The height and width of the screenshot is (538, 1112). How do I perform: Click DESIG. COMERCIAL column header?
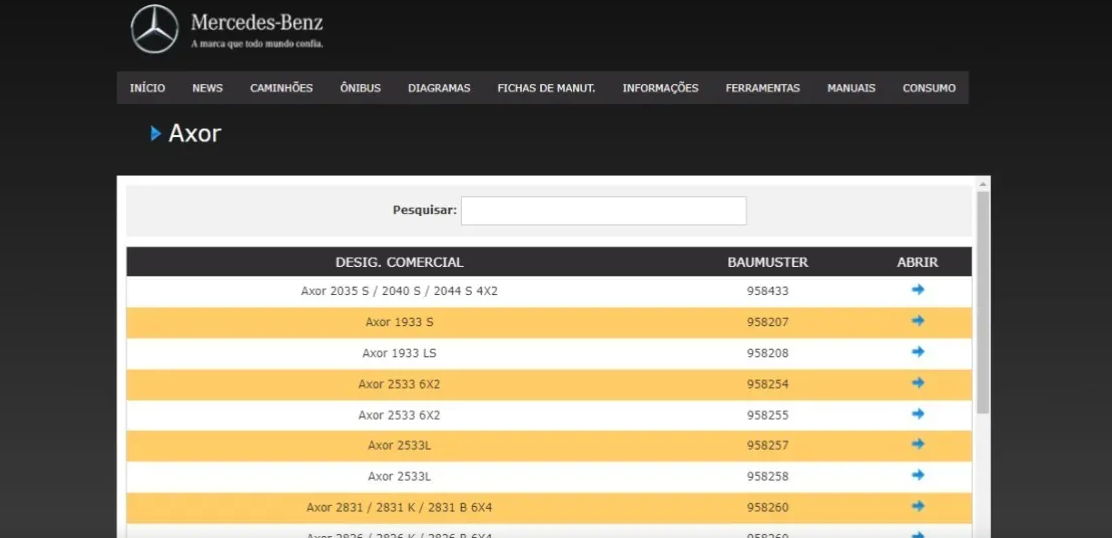pyautogui.click(x=399, y=262)
